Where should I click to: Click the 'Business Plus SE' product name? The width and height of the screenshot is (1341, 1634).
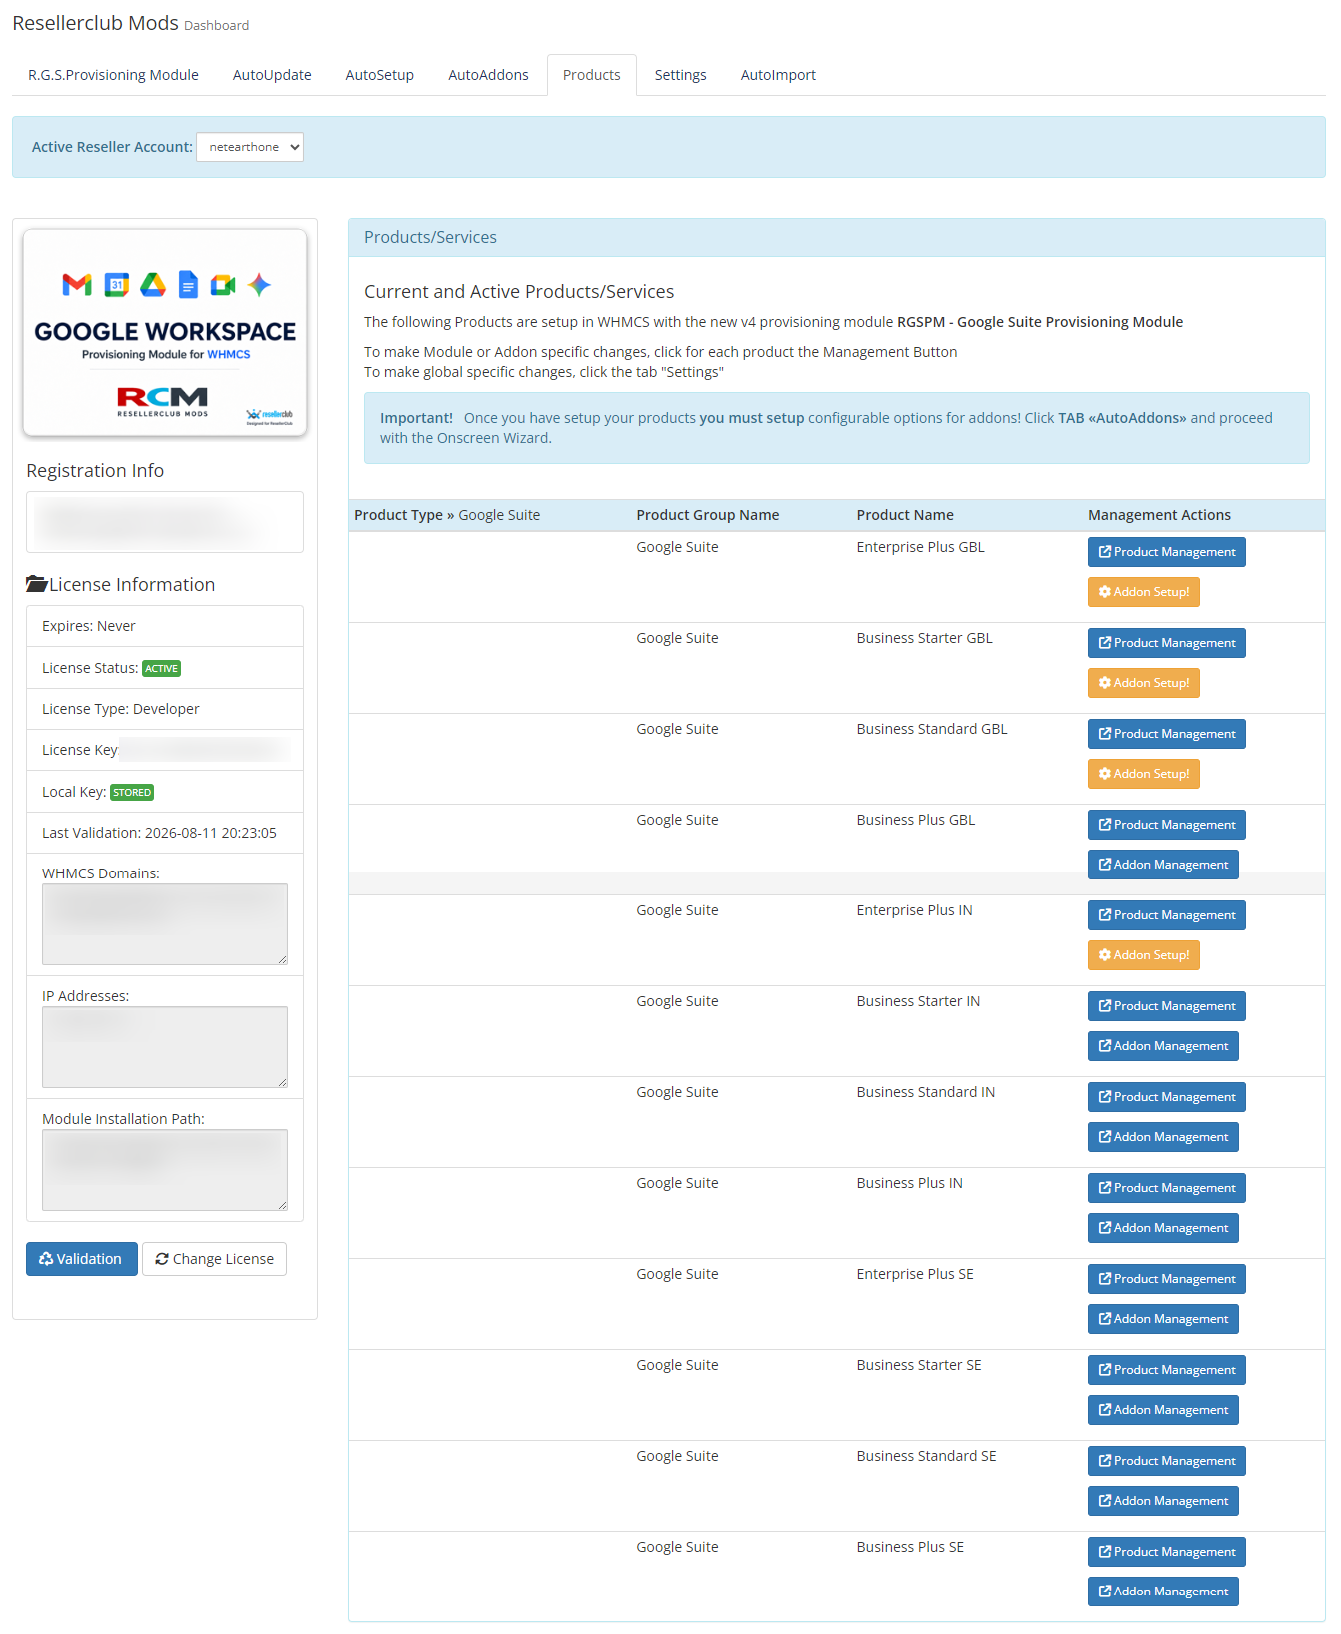[x=910, y=1547]
